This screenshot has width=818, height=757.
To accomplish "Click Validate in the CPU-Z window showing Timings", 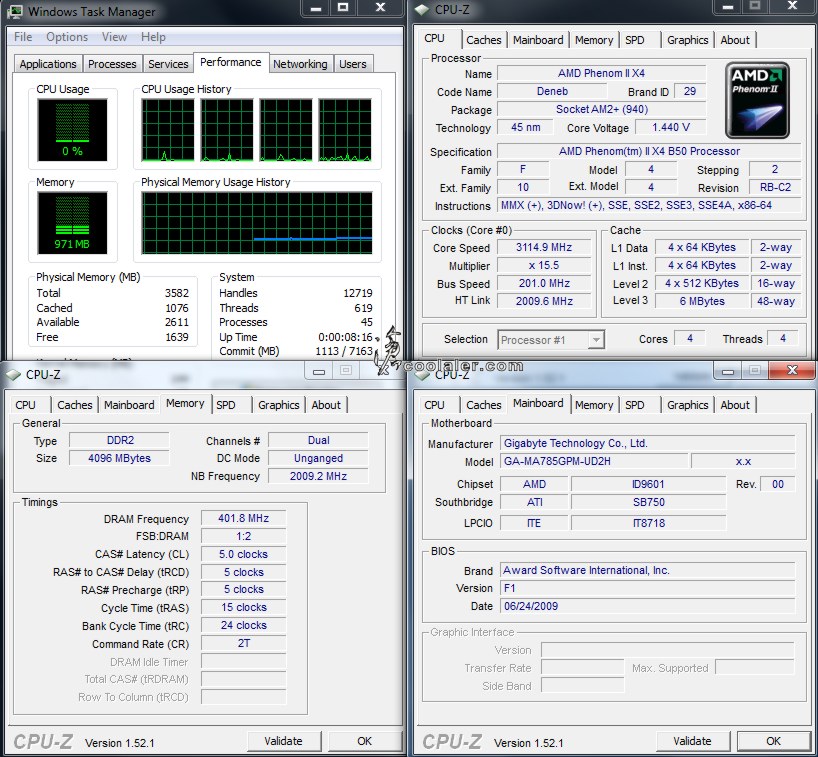I will (x=283, y=741).
